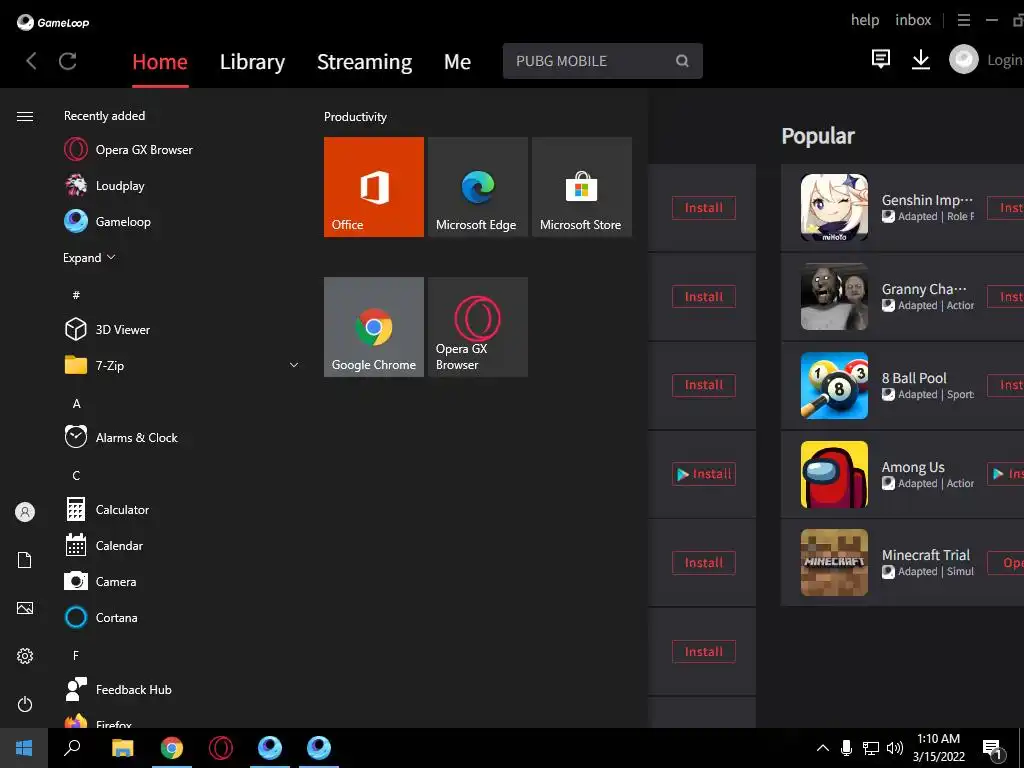The height and width of the screenshot is (768, 1024).
Task: Open Genshin Impact thumbnail
Action: pos(835,208)
